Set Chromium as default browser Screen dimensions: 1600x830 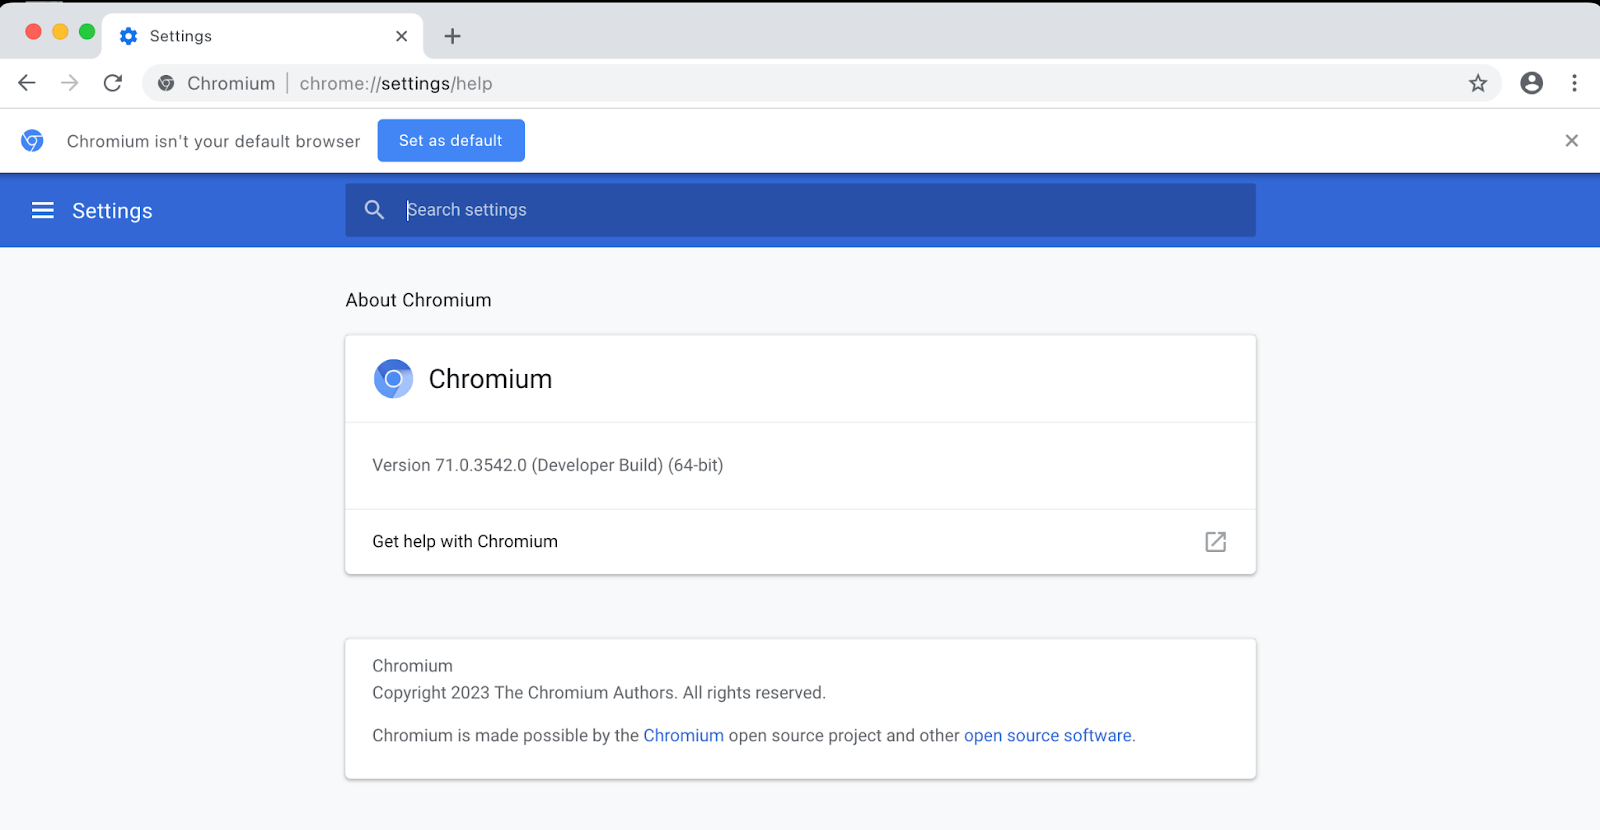[451, 140]
